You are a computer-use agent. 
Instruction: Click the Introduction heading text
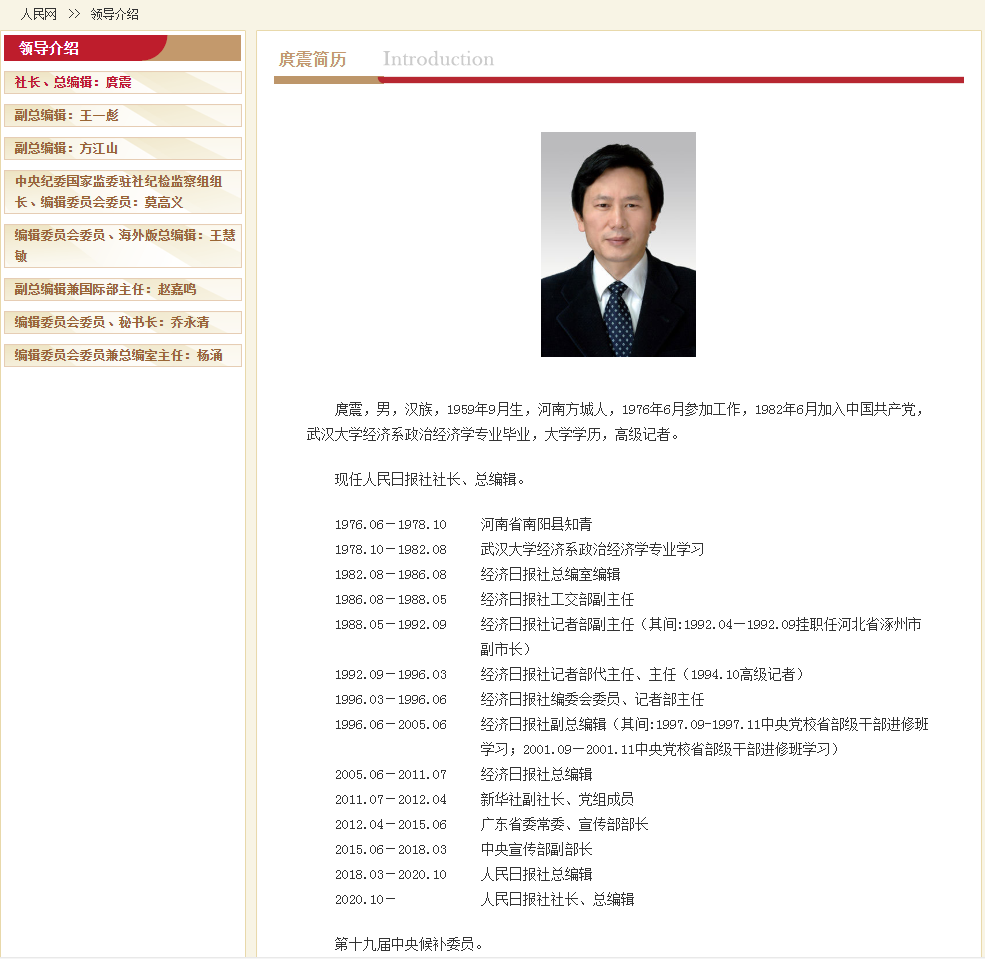point(438,59)
